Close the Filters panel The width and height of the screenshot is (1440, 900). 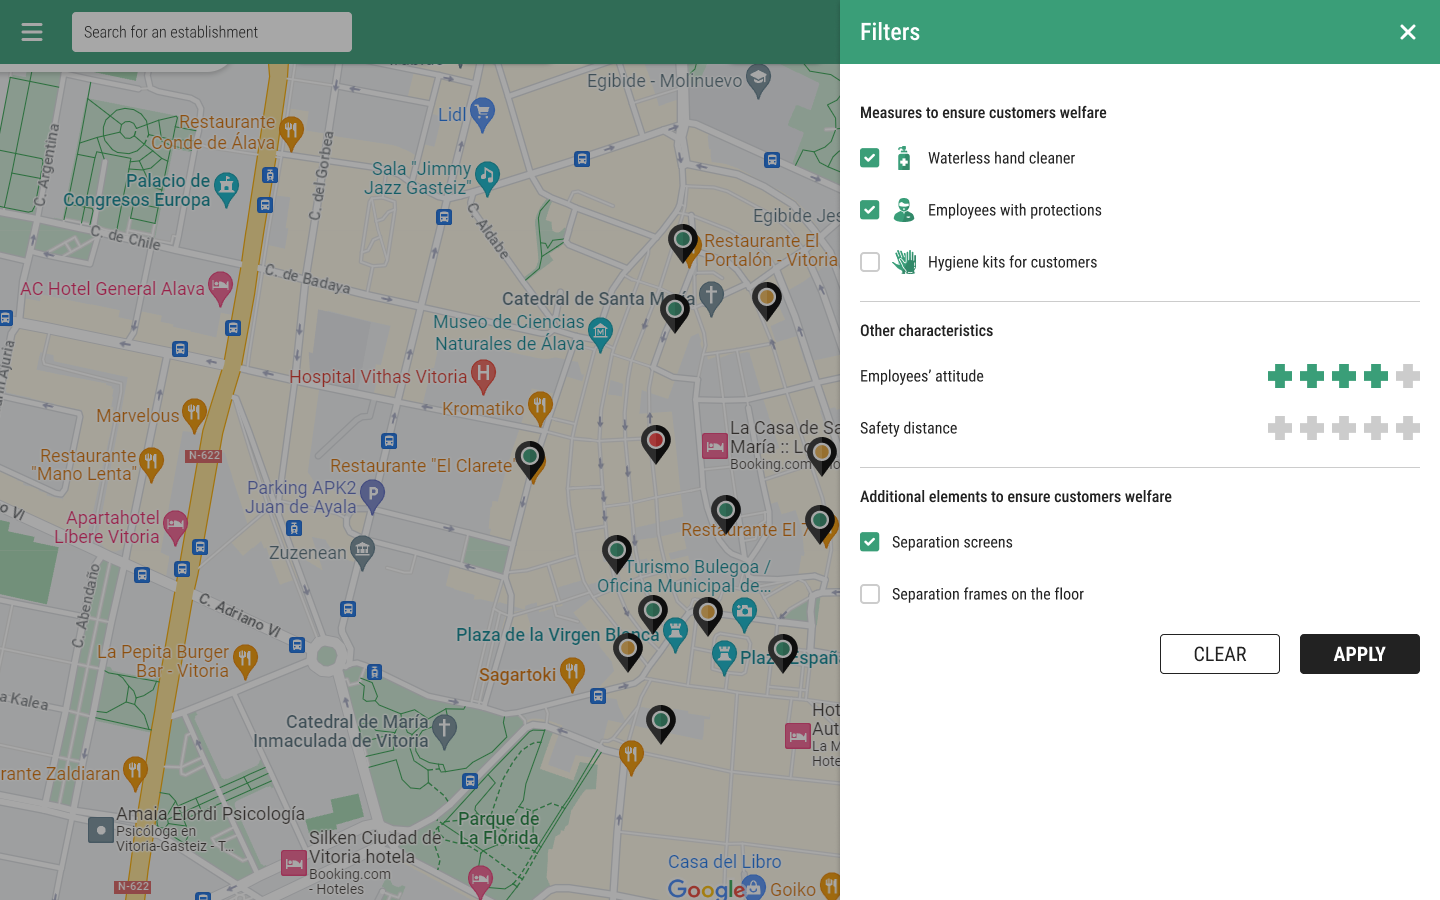click(1408, 32)
